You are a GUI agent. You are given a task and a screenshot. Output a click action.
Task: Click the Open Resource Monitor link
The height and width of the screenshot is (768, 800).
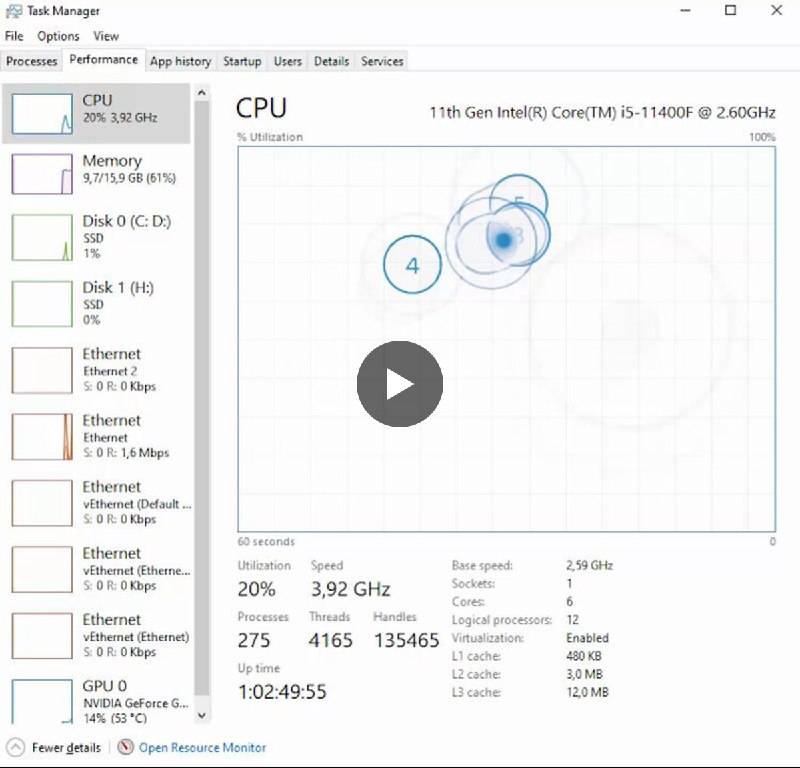click(203, 748)
